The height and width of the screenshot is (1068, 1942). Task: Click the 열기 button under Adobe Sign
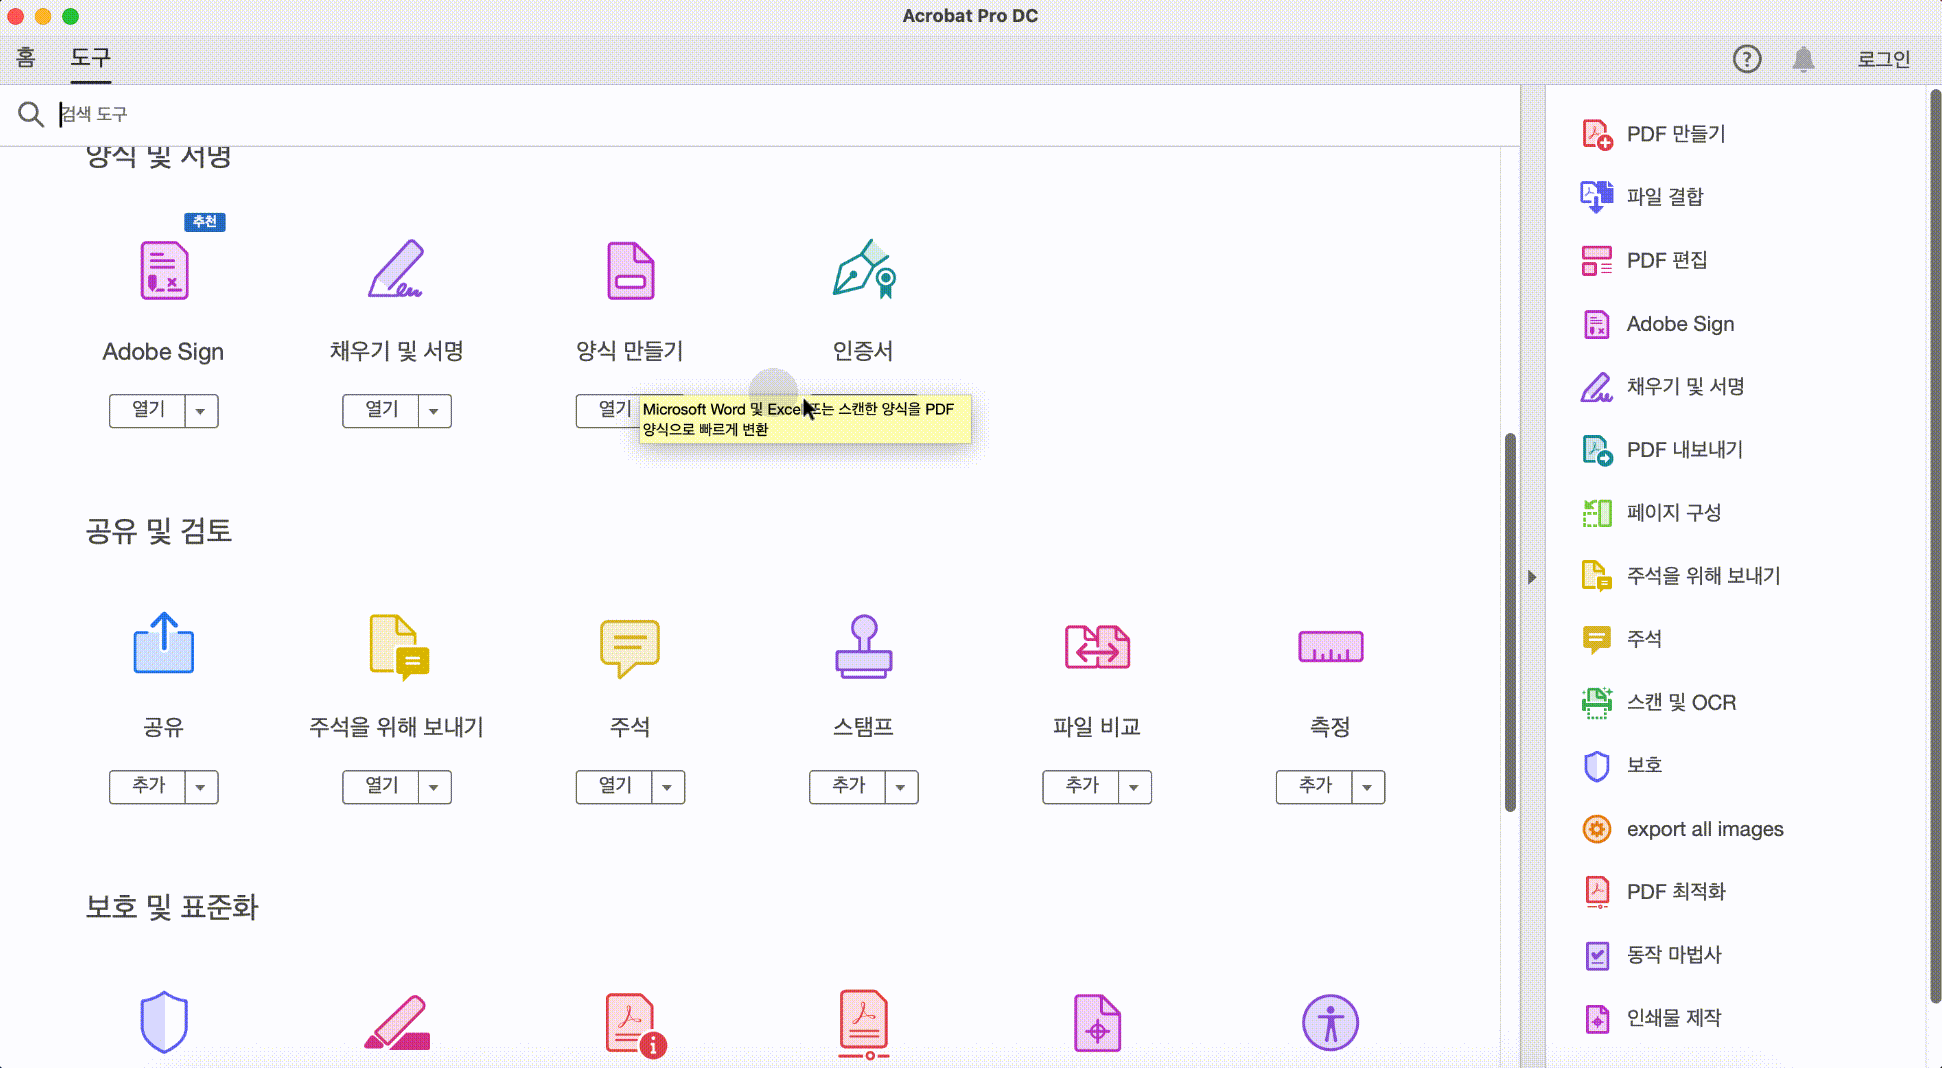tap(148, 411)
